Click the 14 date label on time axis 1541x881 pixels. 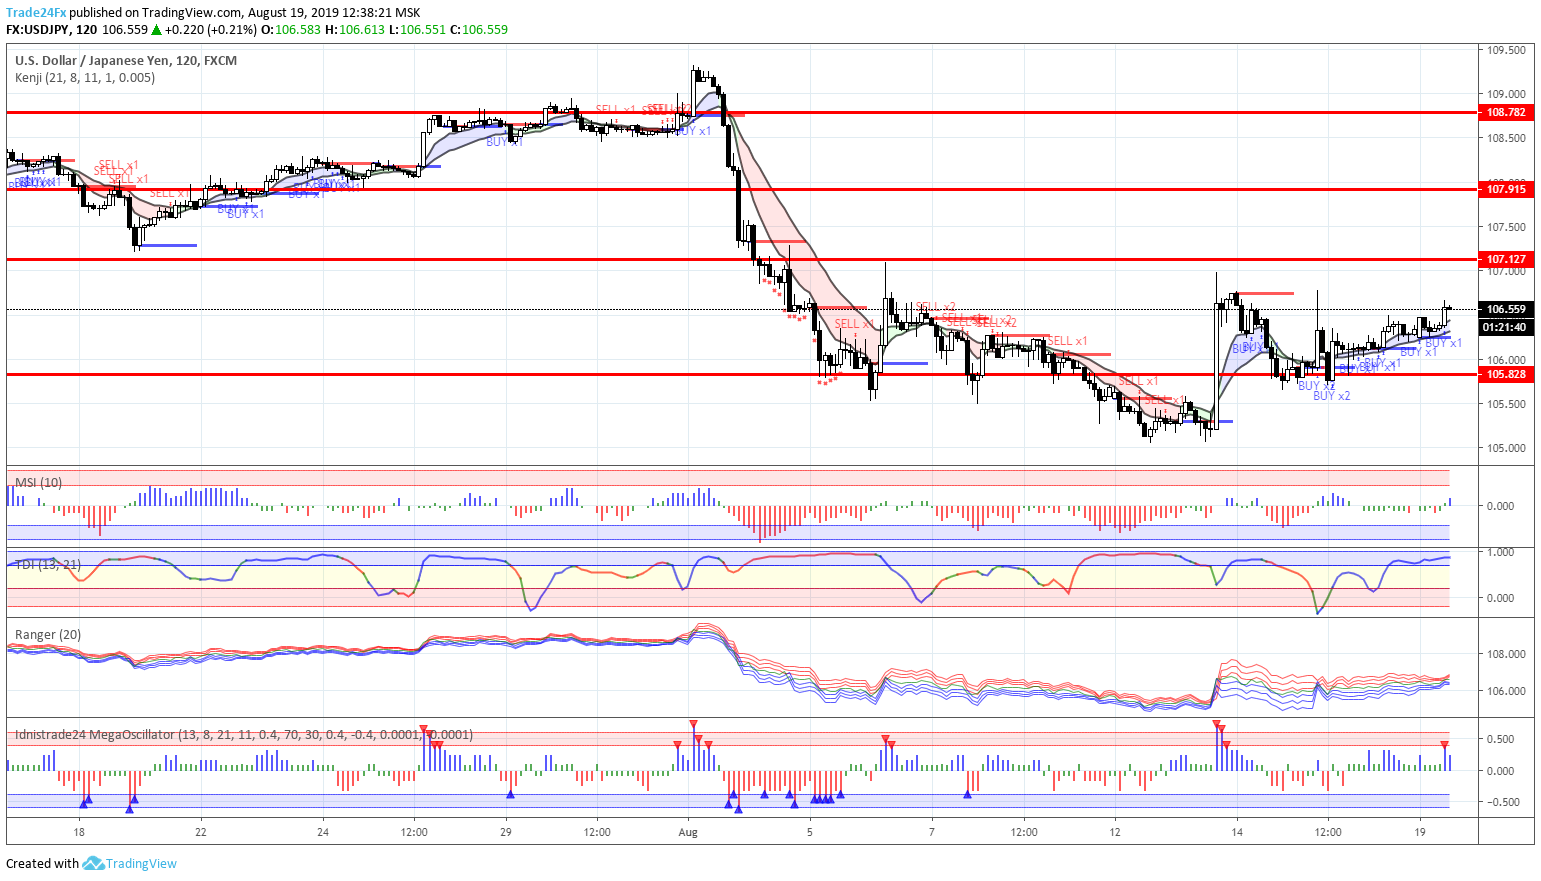(x=1237, y=831)
